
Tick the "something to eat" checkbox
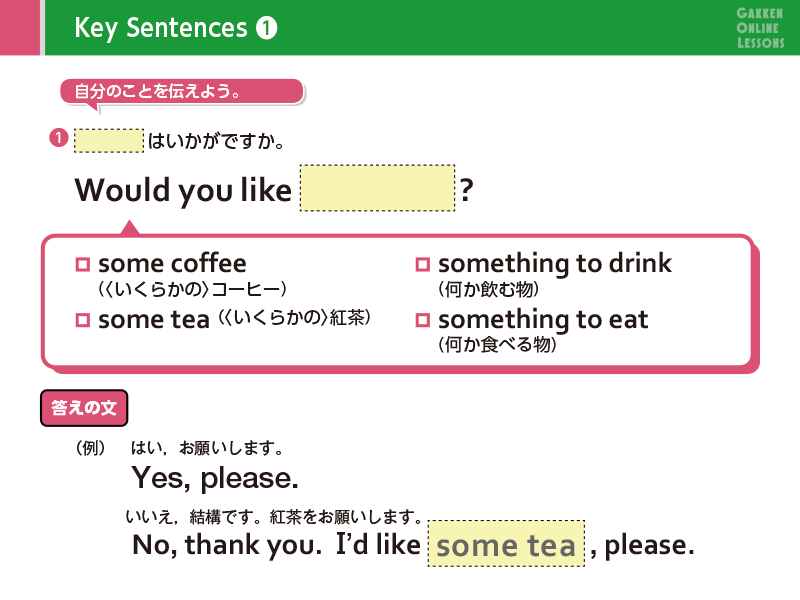[422, 321]
